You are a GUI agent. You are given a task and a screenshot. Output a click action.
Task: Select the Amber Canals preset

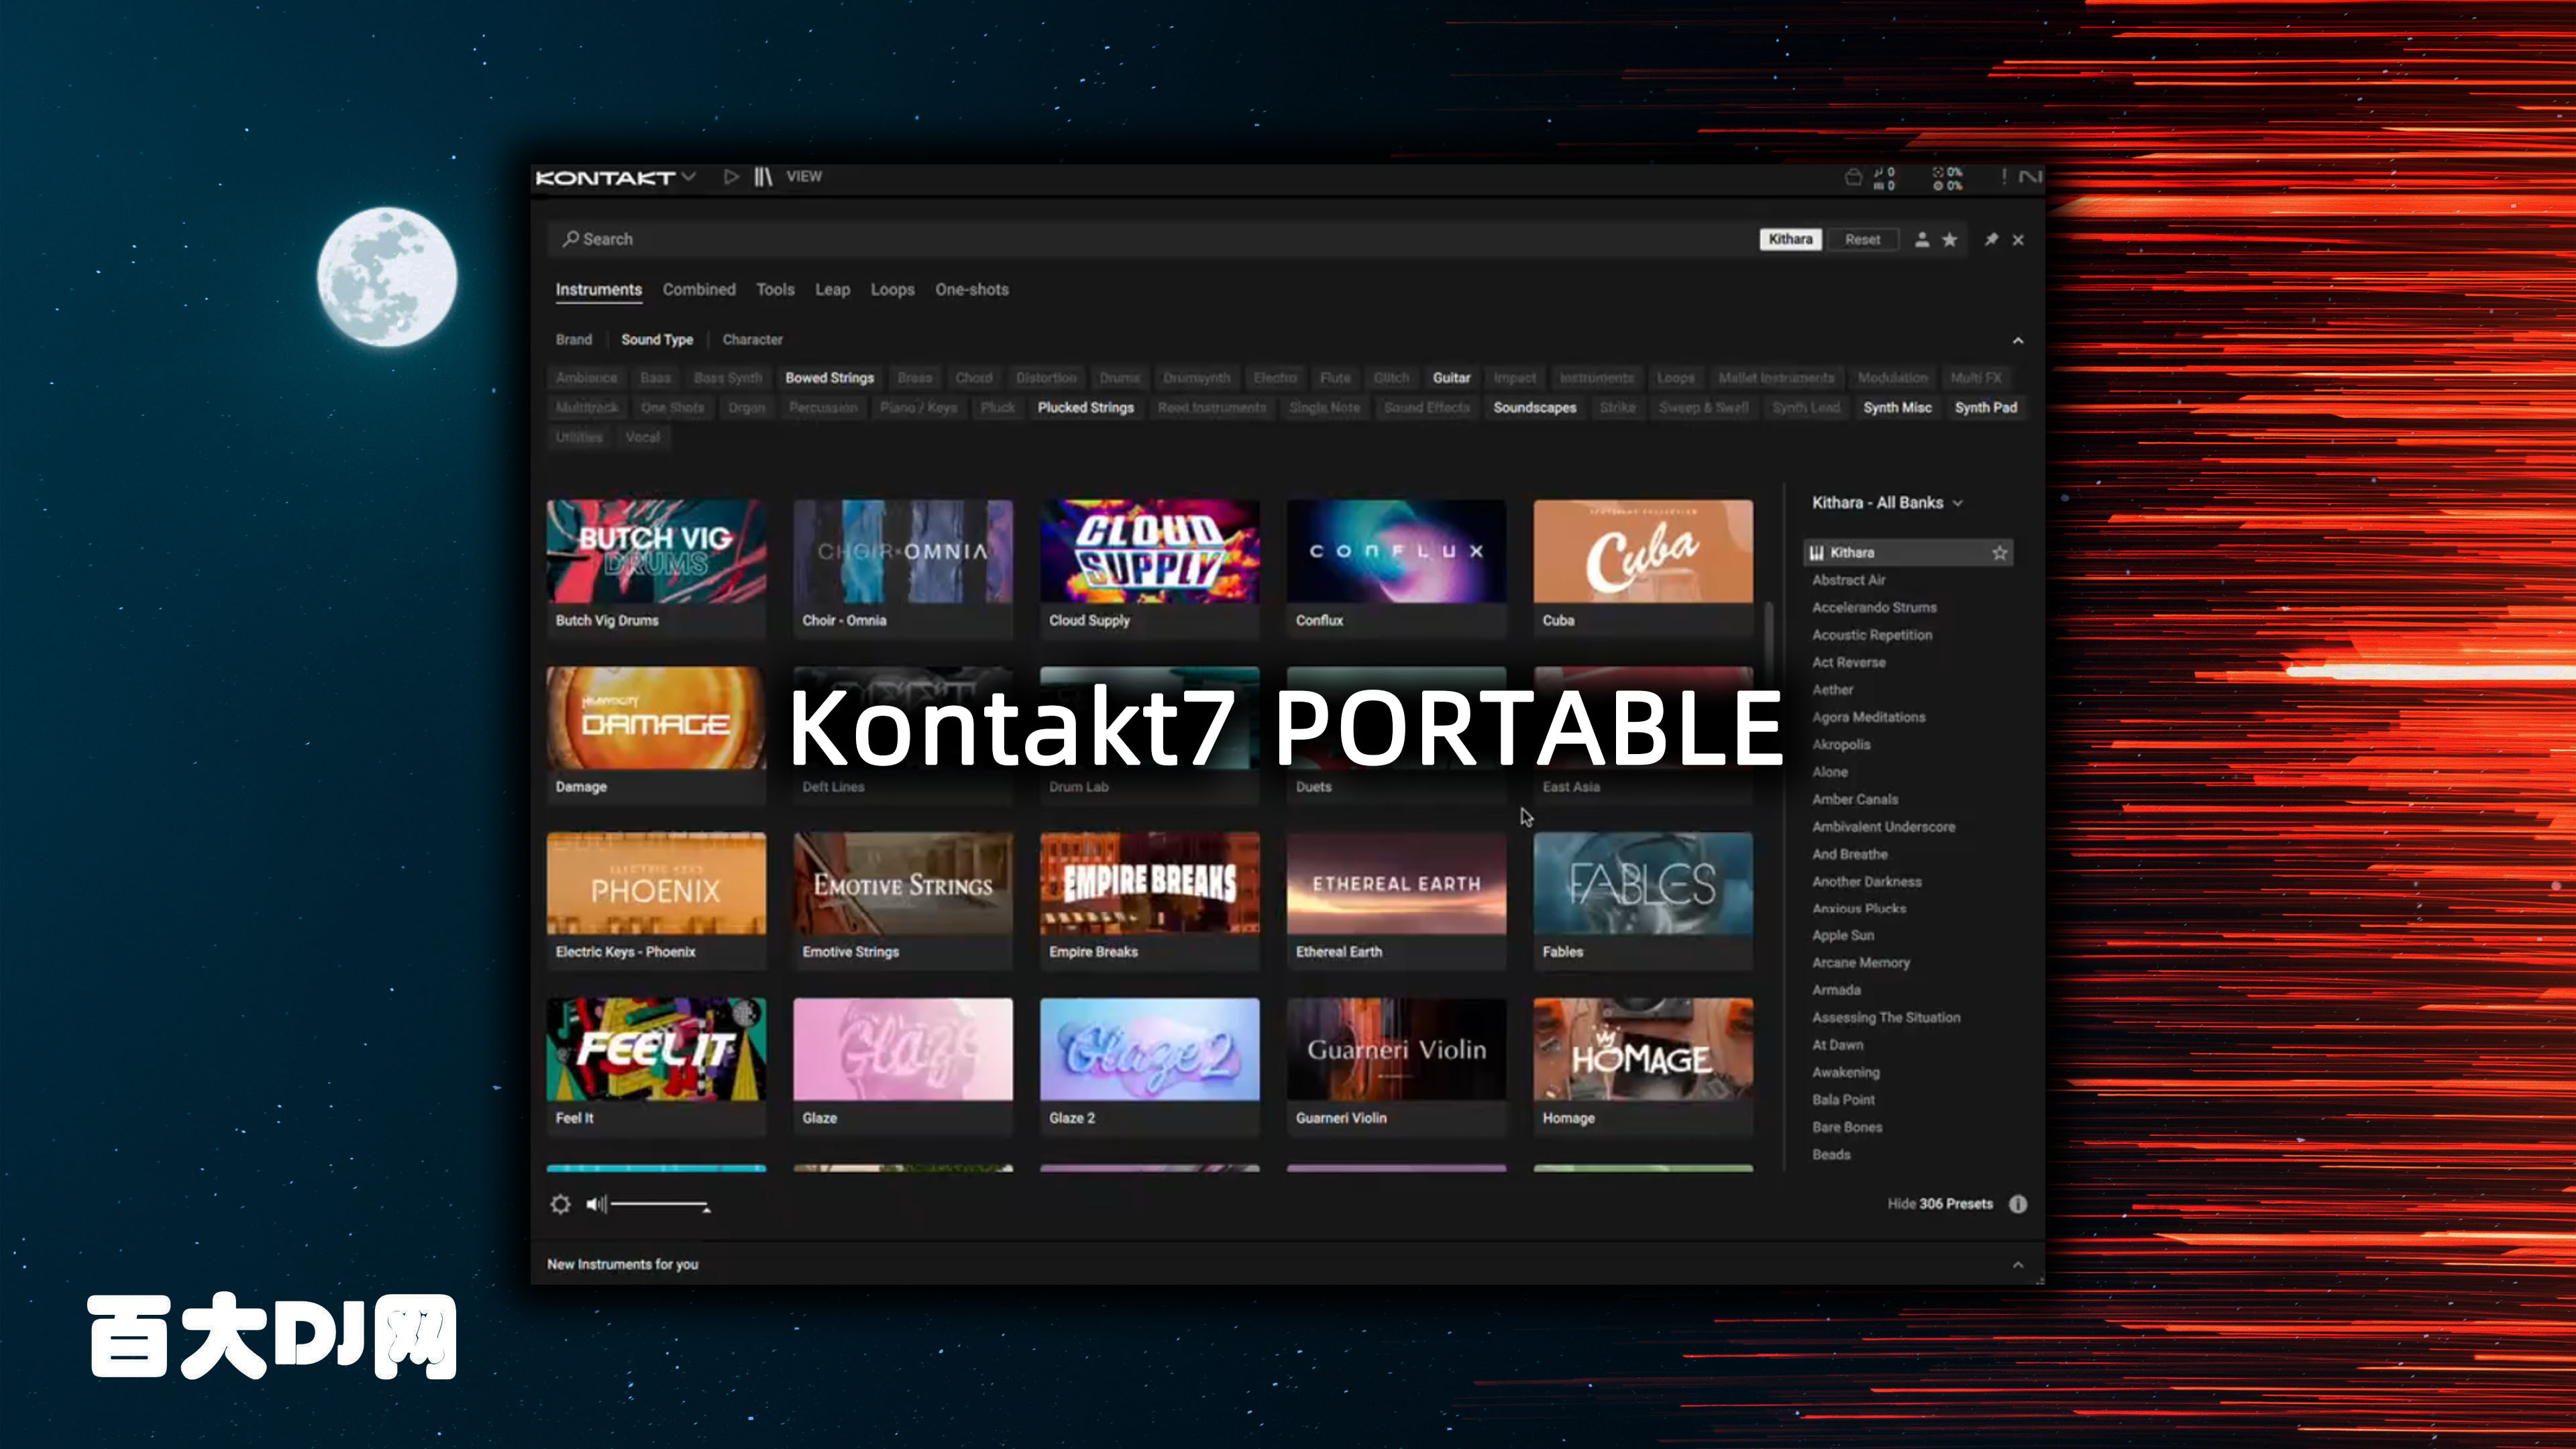[1855, 799]
